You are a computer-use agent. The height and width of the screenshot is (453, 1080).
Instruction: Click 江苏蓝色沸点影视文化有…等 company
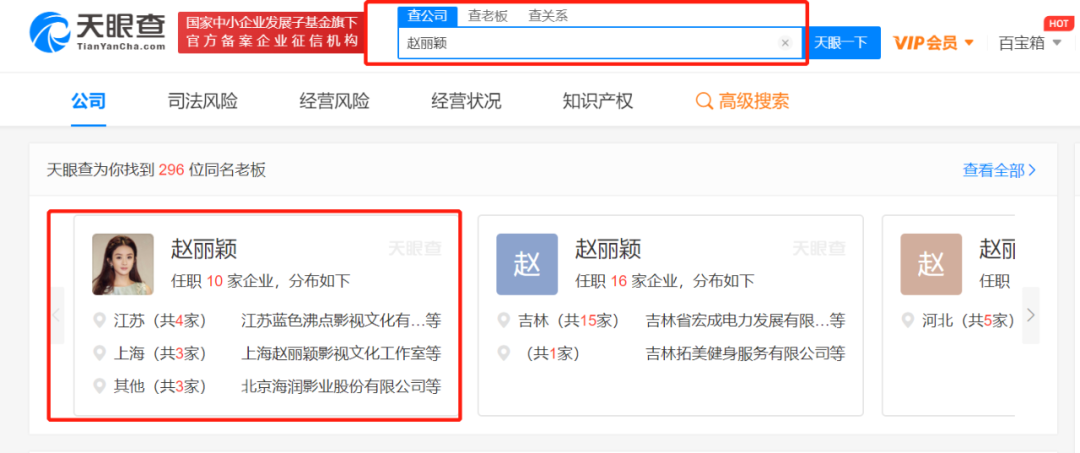tap(341, 321)
